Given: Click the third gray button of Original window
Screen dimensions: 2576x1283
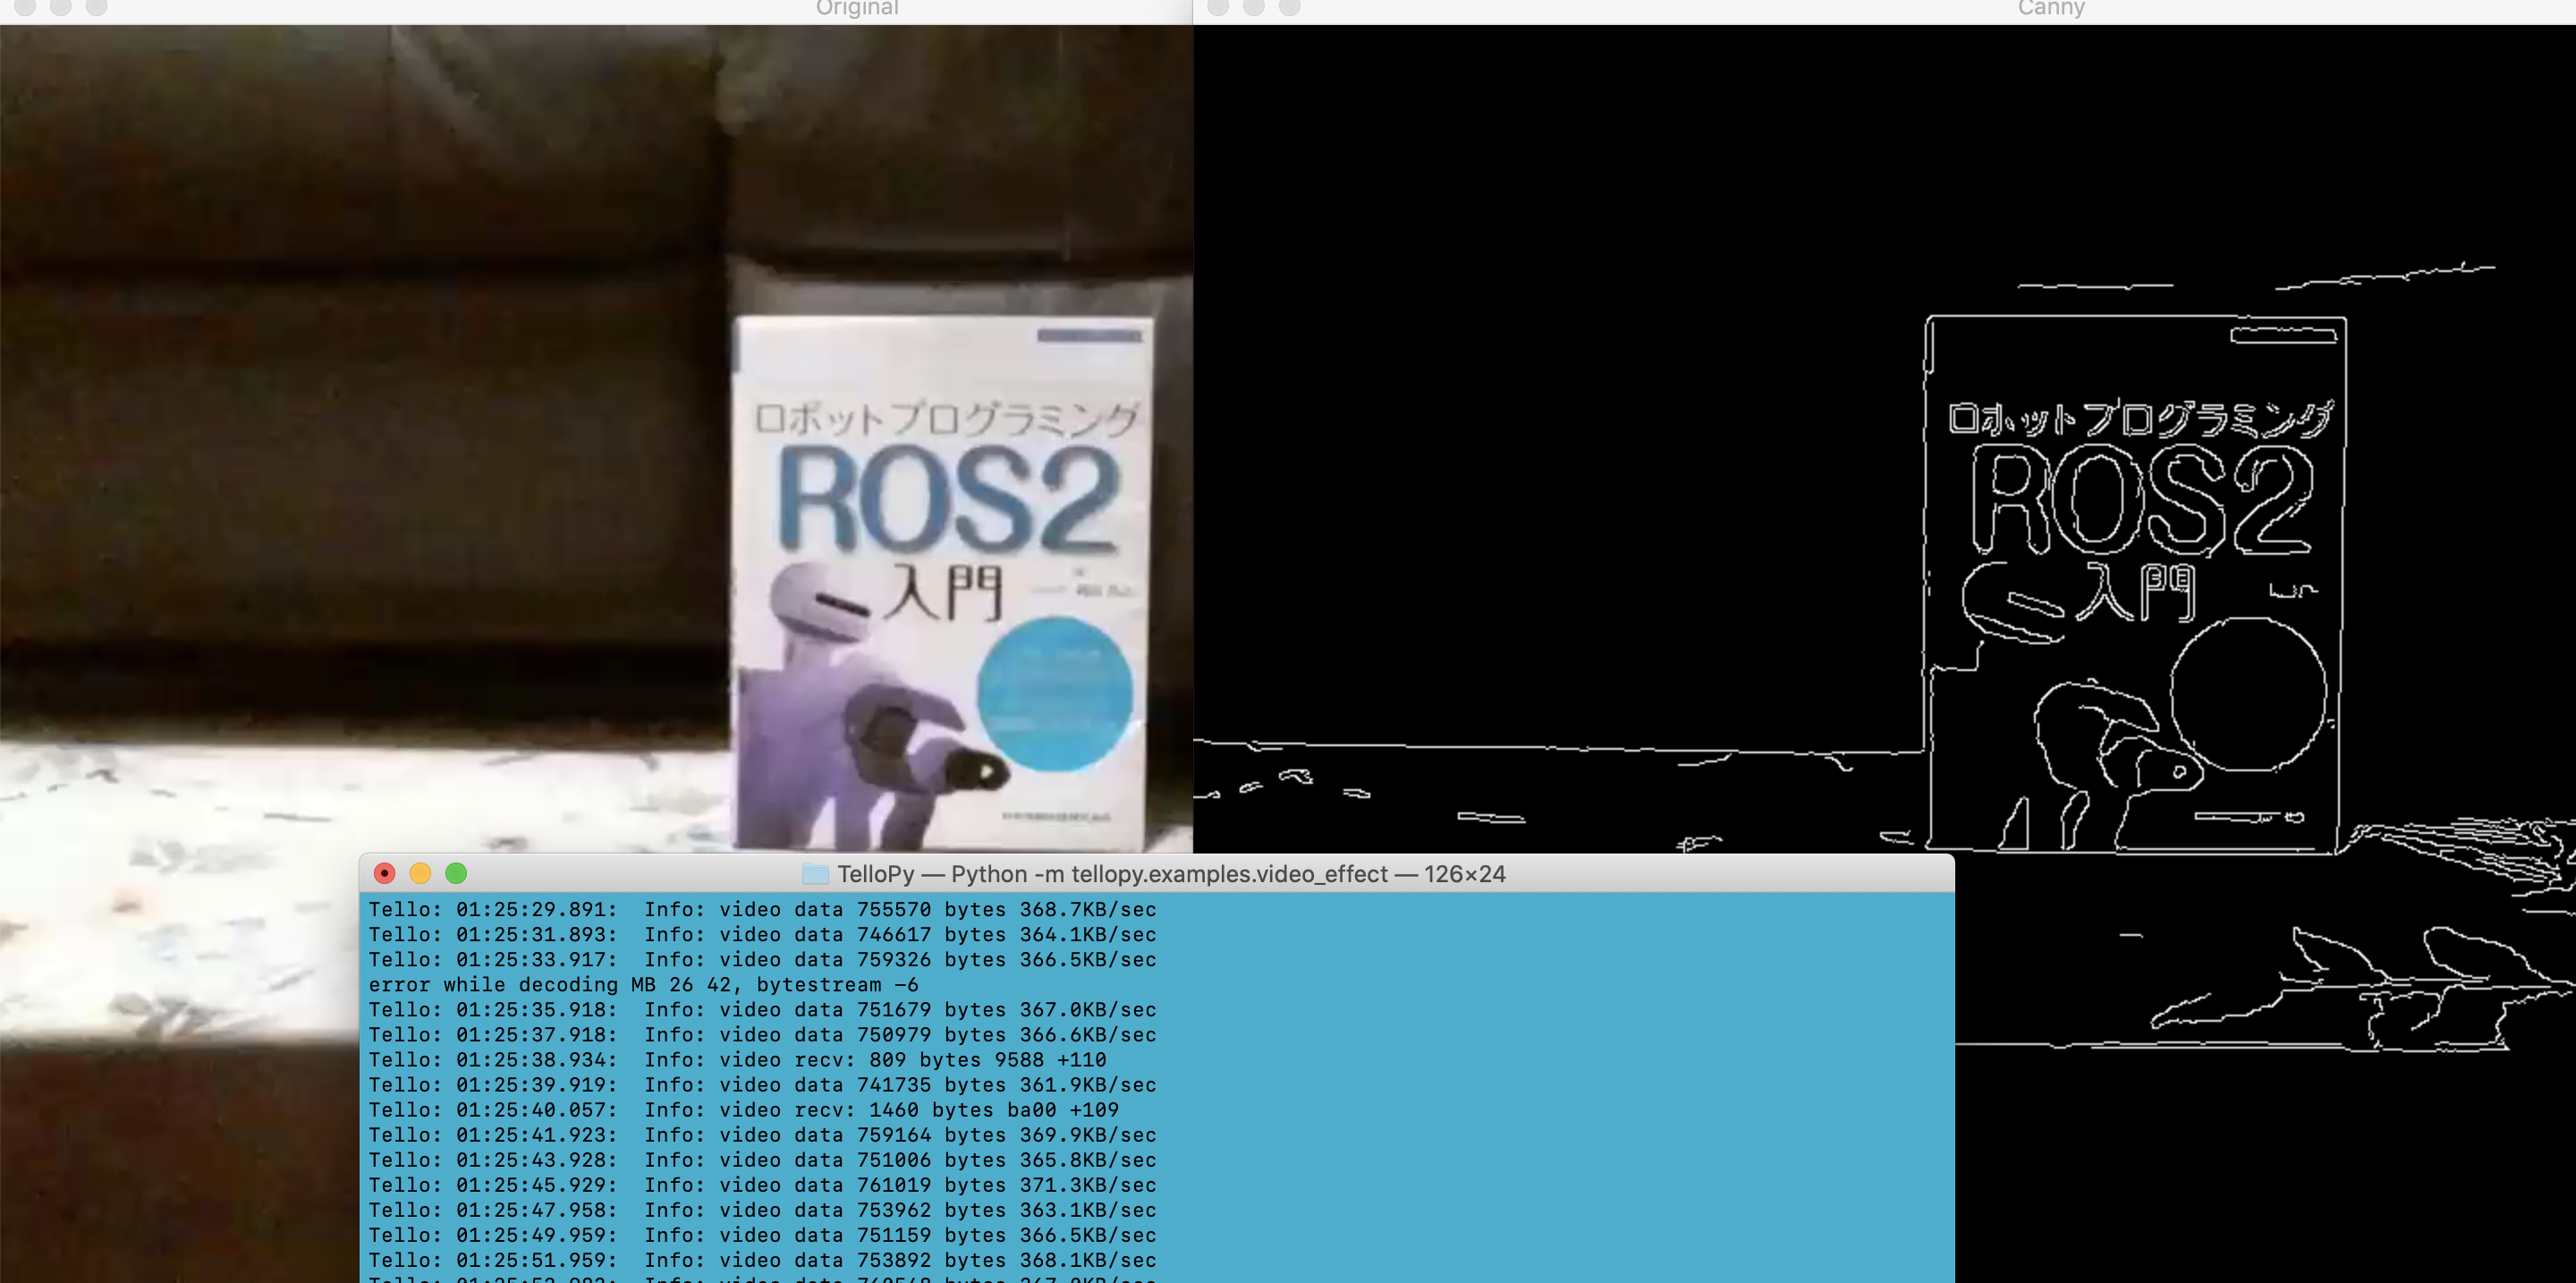Looking at the screenshot, I should click(x=96, y=6).
